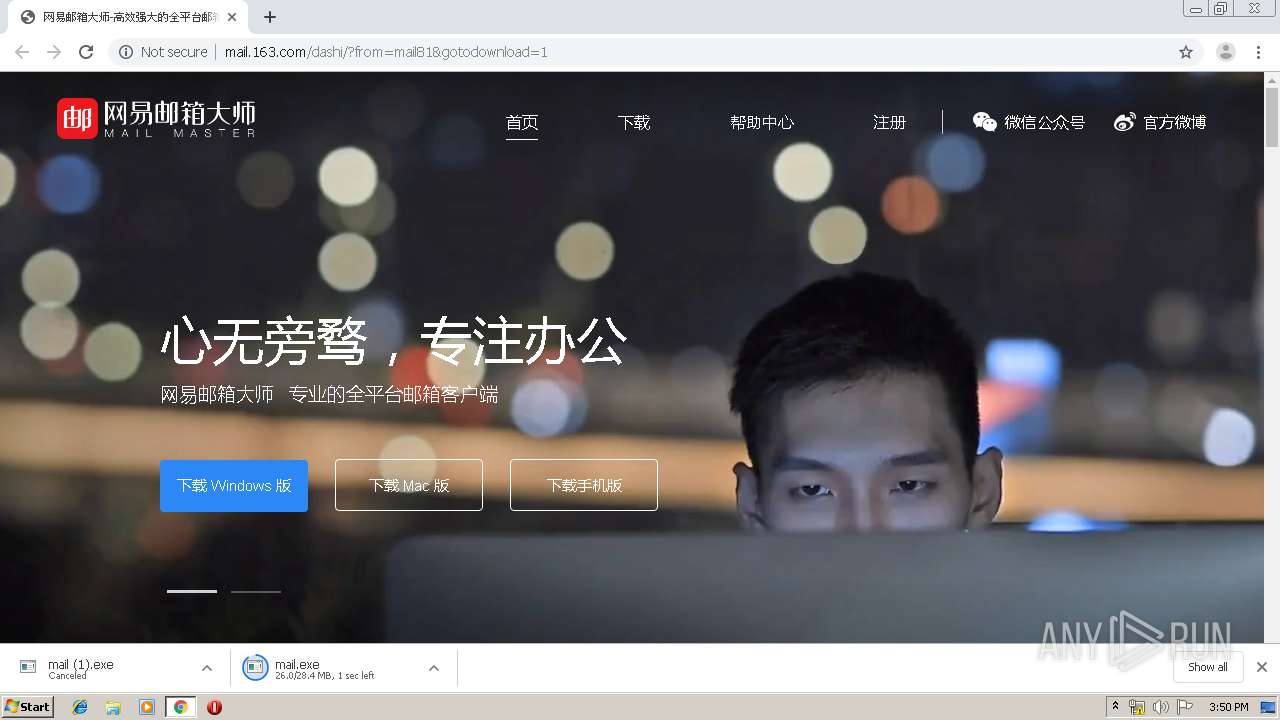
Task: Open the 帮助中心 navigation tab
Action: (762, 122)
